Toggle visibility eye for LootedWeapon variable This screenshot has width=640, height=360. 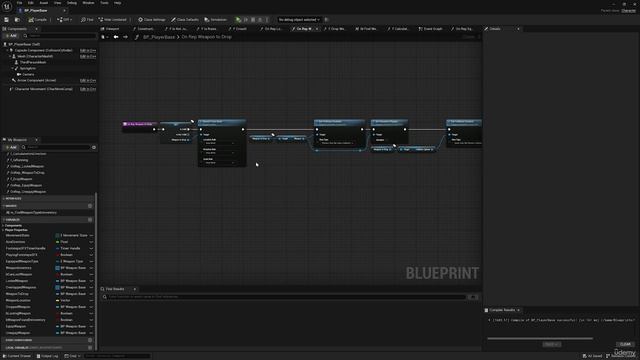pos(91,281)
